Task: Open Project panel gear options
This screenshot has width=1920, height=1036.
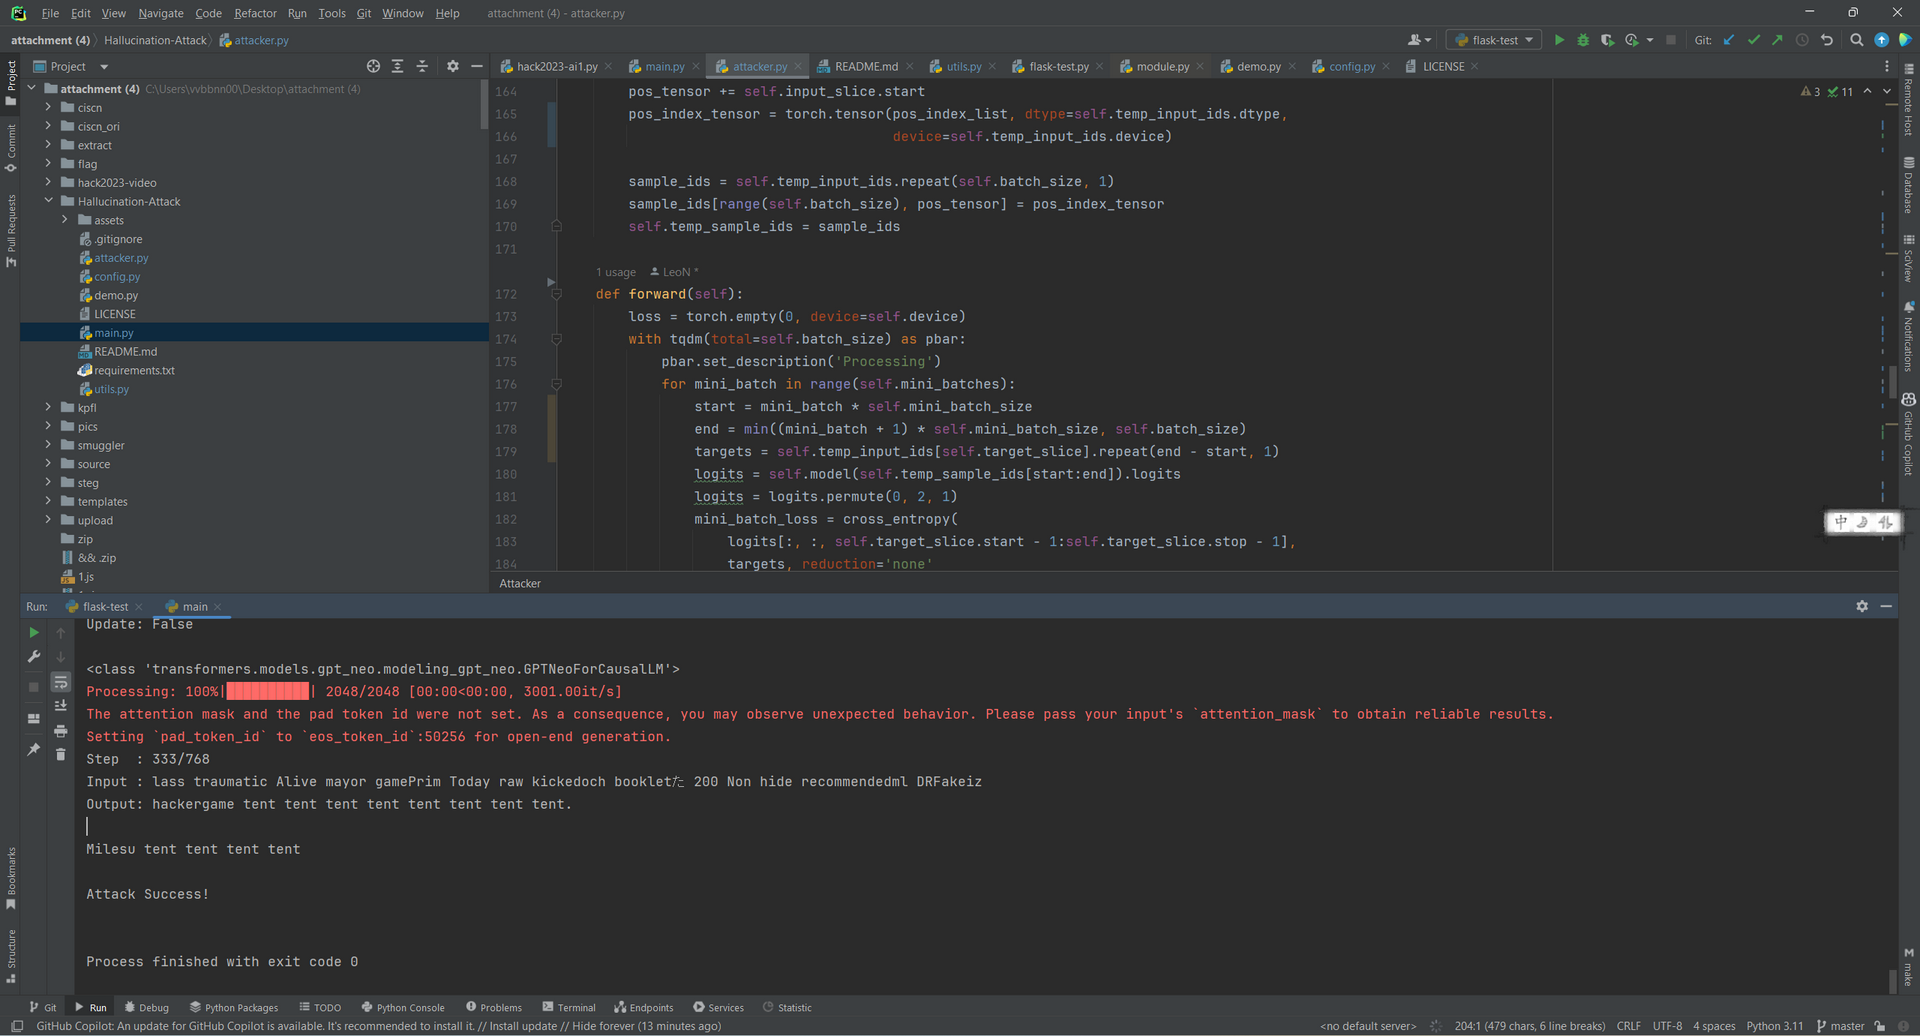Action: (452, 66)
